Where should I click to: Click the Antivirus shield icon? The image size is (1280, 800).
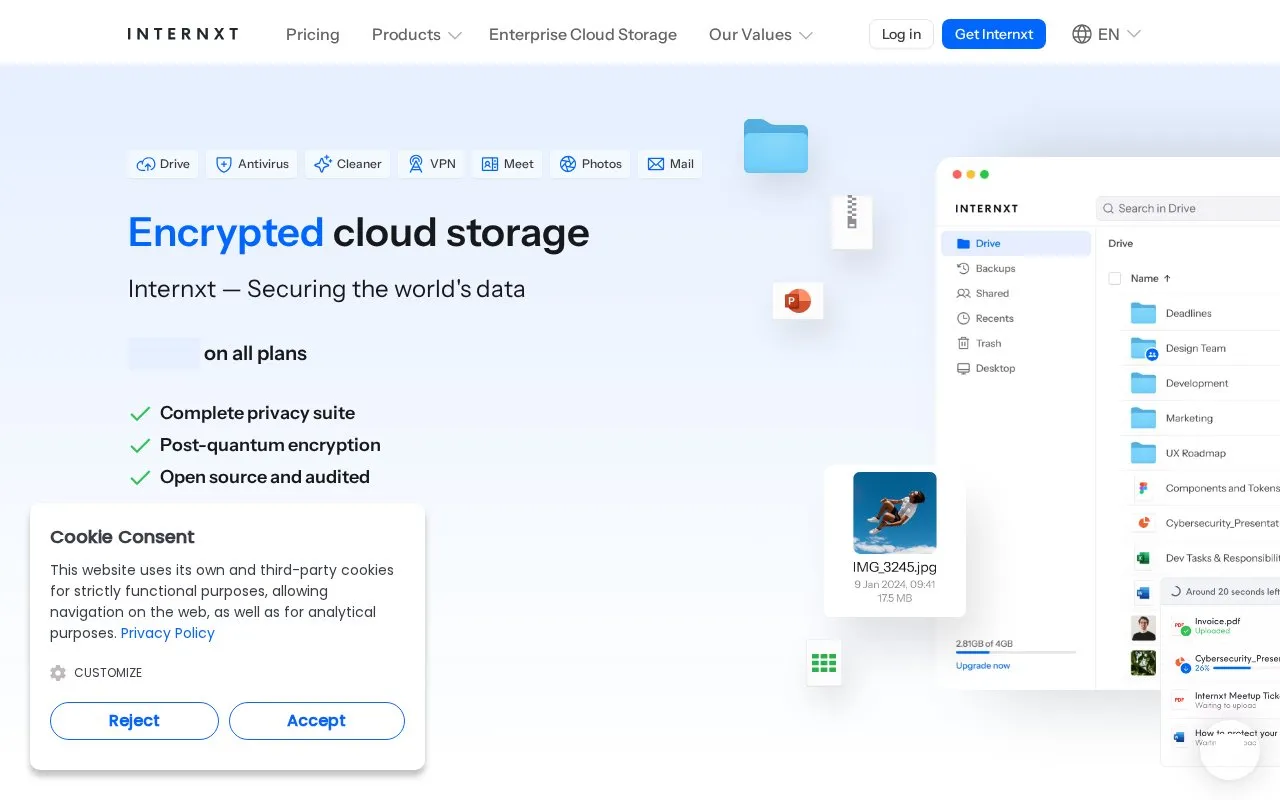[224, 164]
